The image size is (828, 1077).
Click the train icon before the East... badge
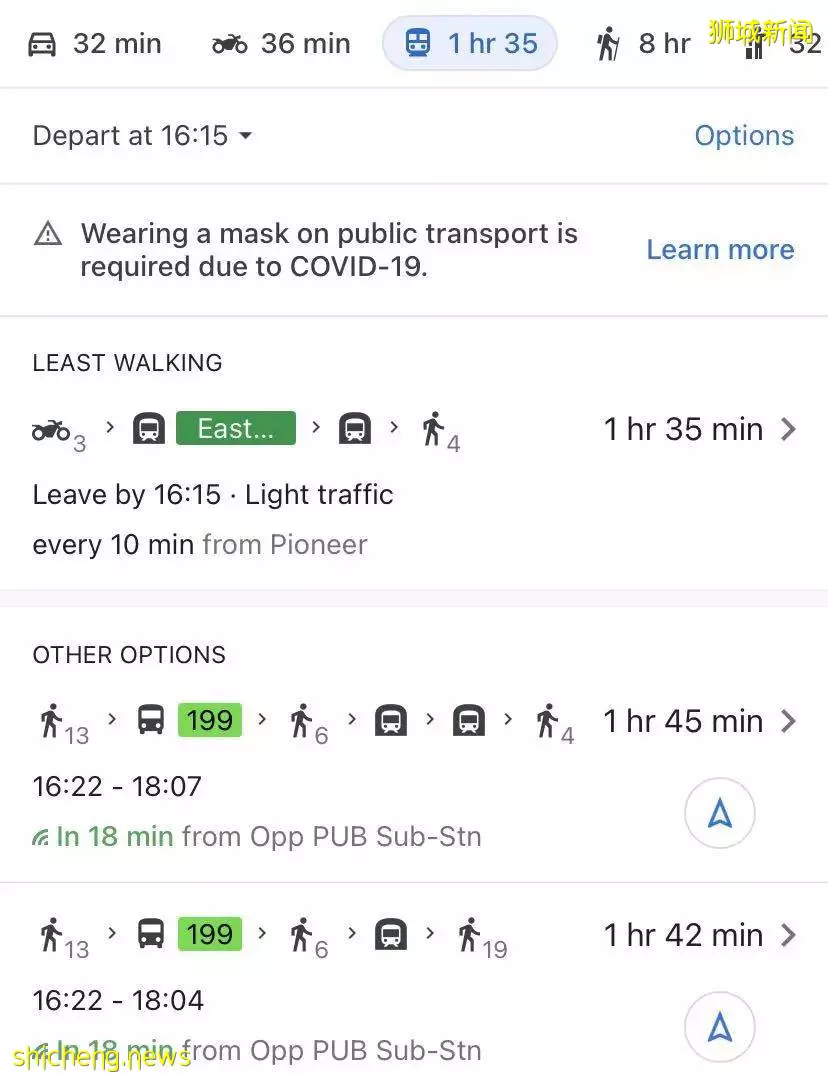(148, 429)
